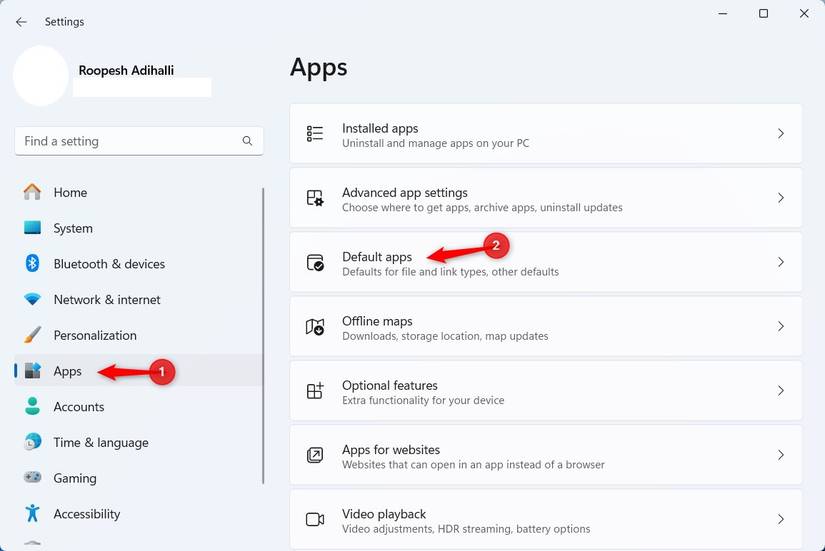Open Bluetooth & devices in sidebar
Viewport: 825px width, 551px height.
[x=109, y=264]
